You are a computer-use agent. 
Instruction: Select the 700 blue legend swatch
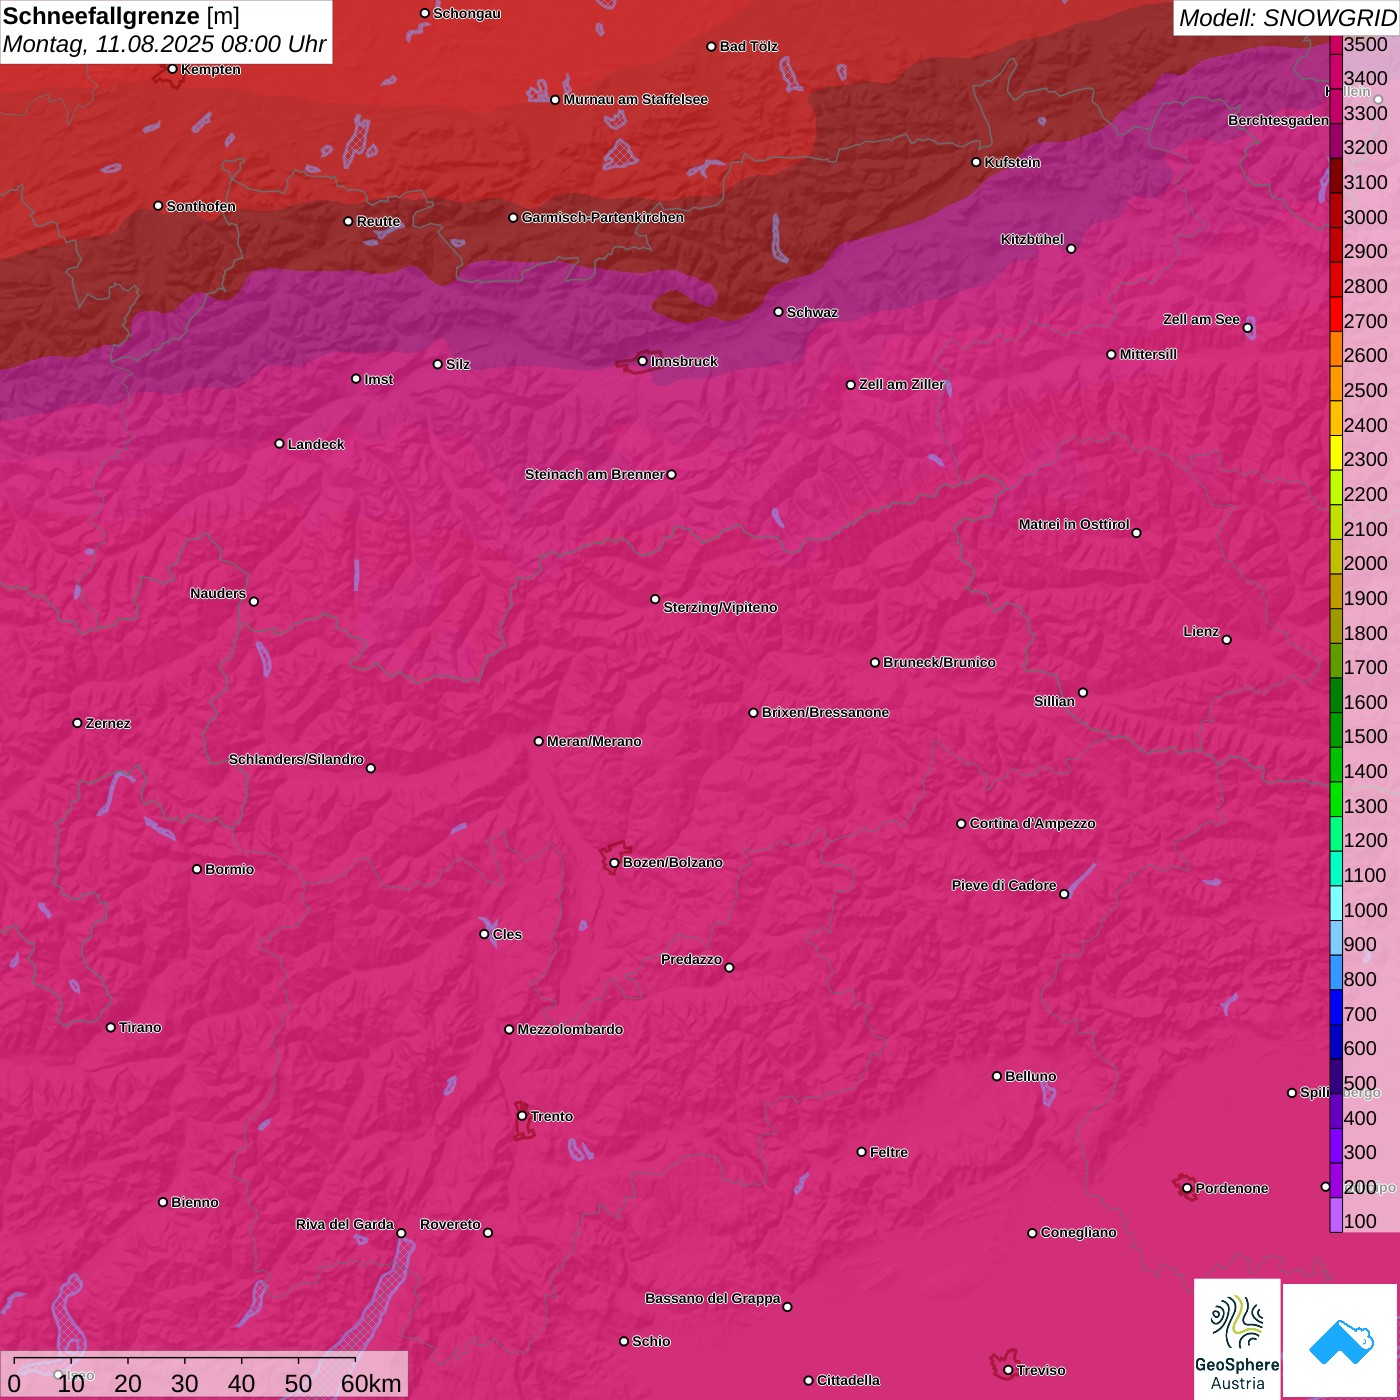1336,1007
